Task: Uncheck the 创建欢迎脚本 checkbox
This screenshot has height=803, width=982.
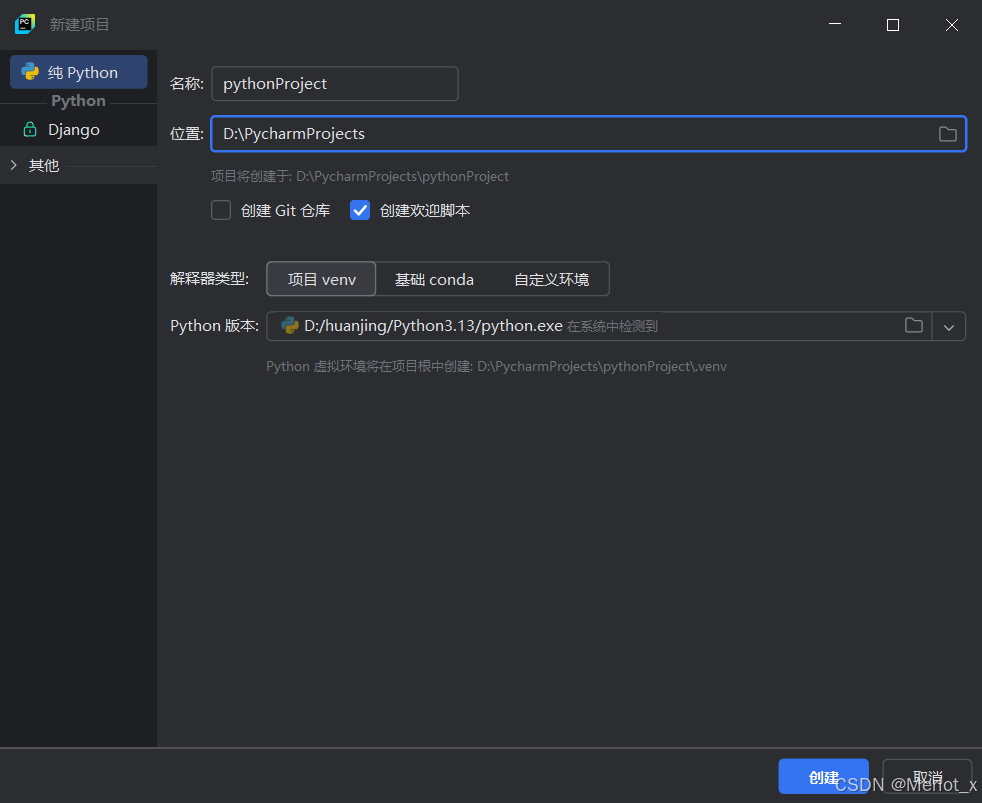Action: (x=360, y=210)
